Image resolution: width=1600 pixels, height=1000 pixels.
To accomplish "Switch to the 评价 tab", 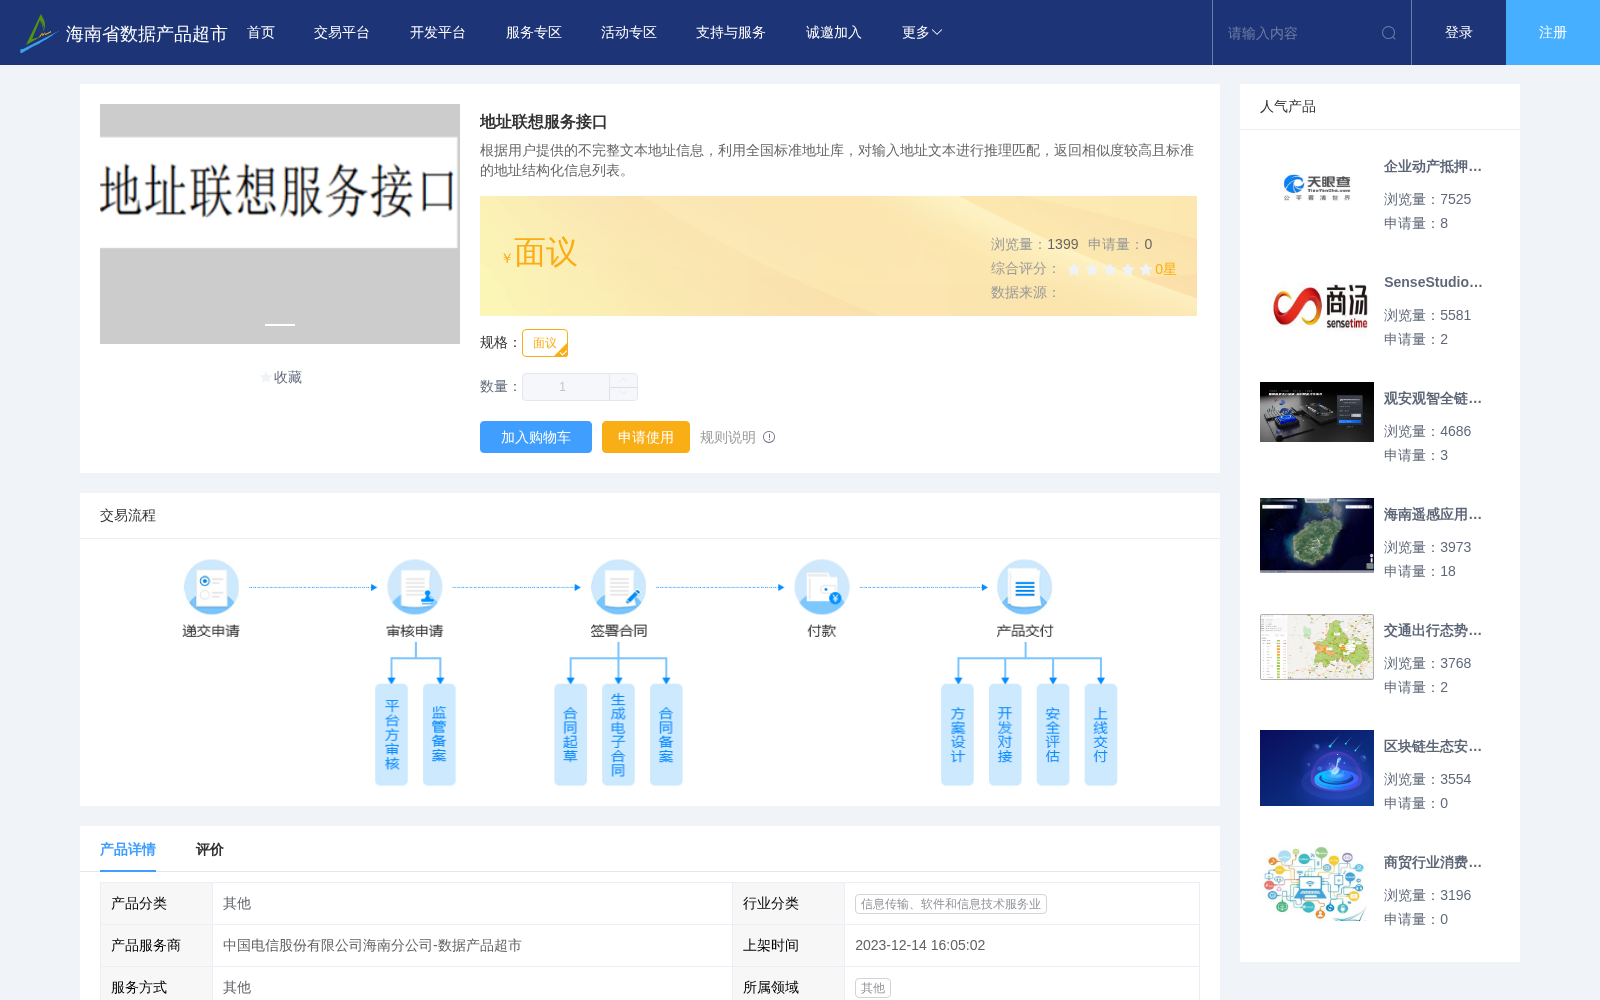I will [x=210, y=849].
